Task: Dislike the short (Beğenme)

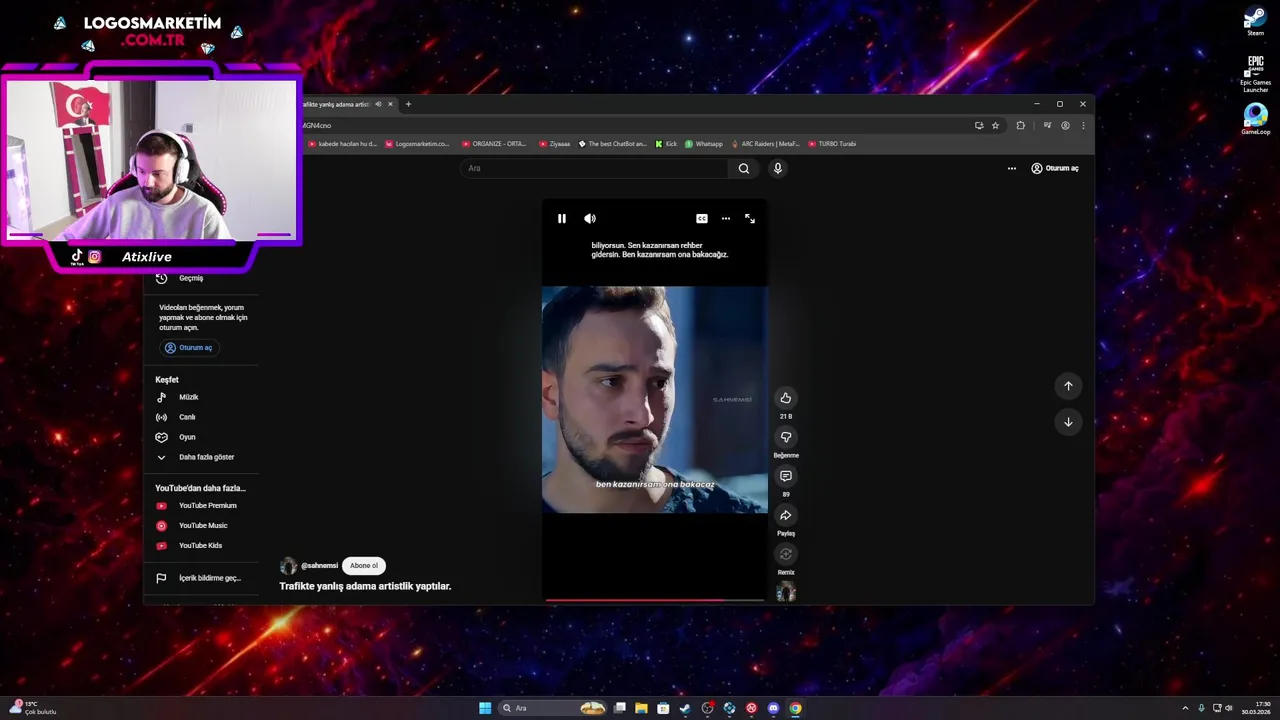Action: click(786, 437)
